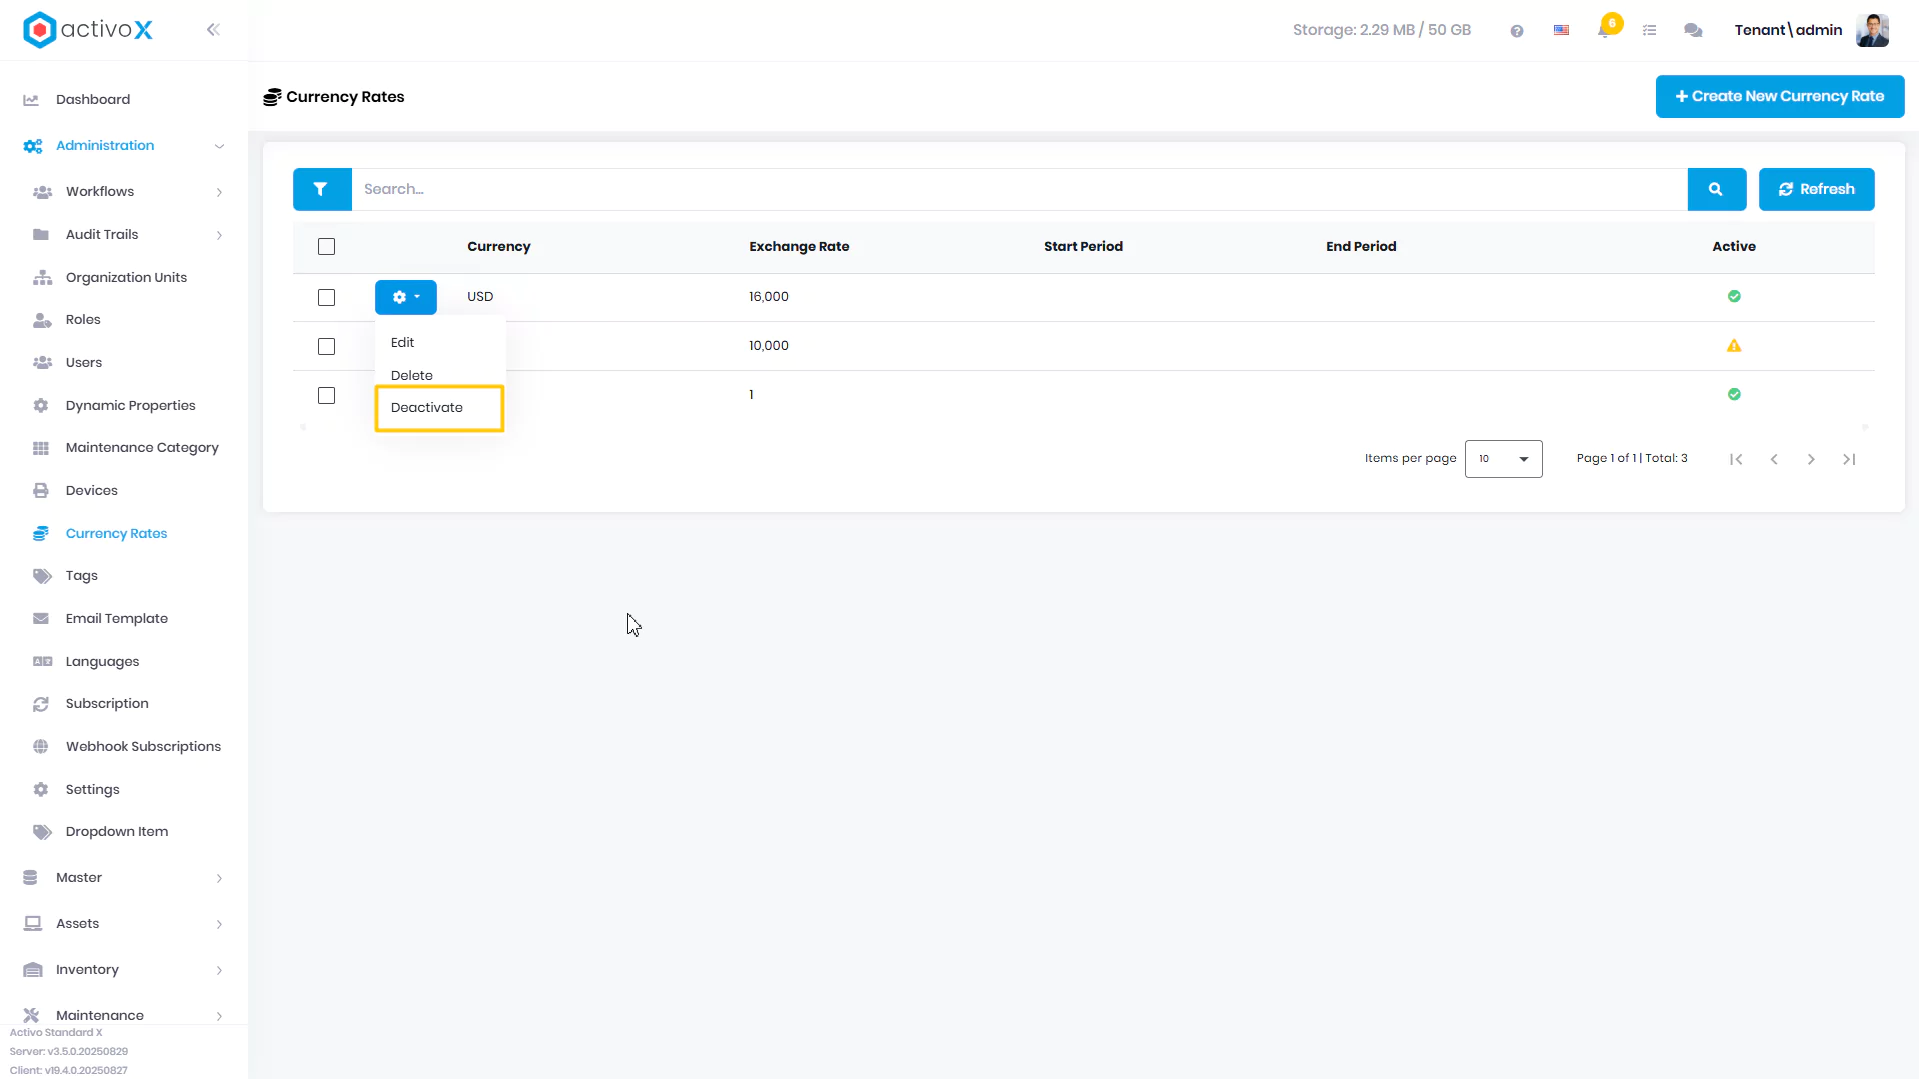Click the Refresh button
This screenshot has width=1919, height=1079.
(x=1816, y=189)
